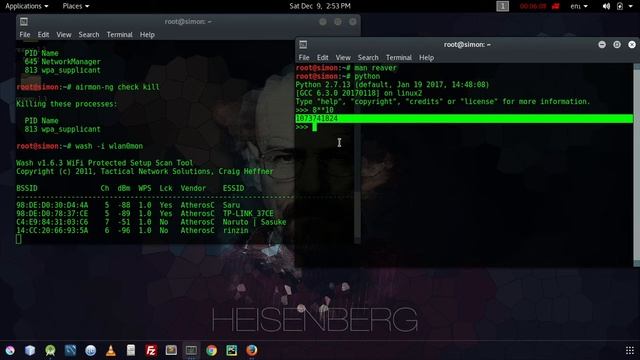This screenshot has height=360, width=640.
Task: Click terminal icon in front window title bar
Action: click(303, 44)
